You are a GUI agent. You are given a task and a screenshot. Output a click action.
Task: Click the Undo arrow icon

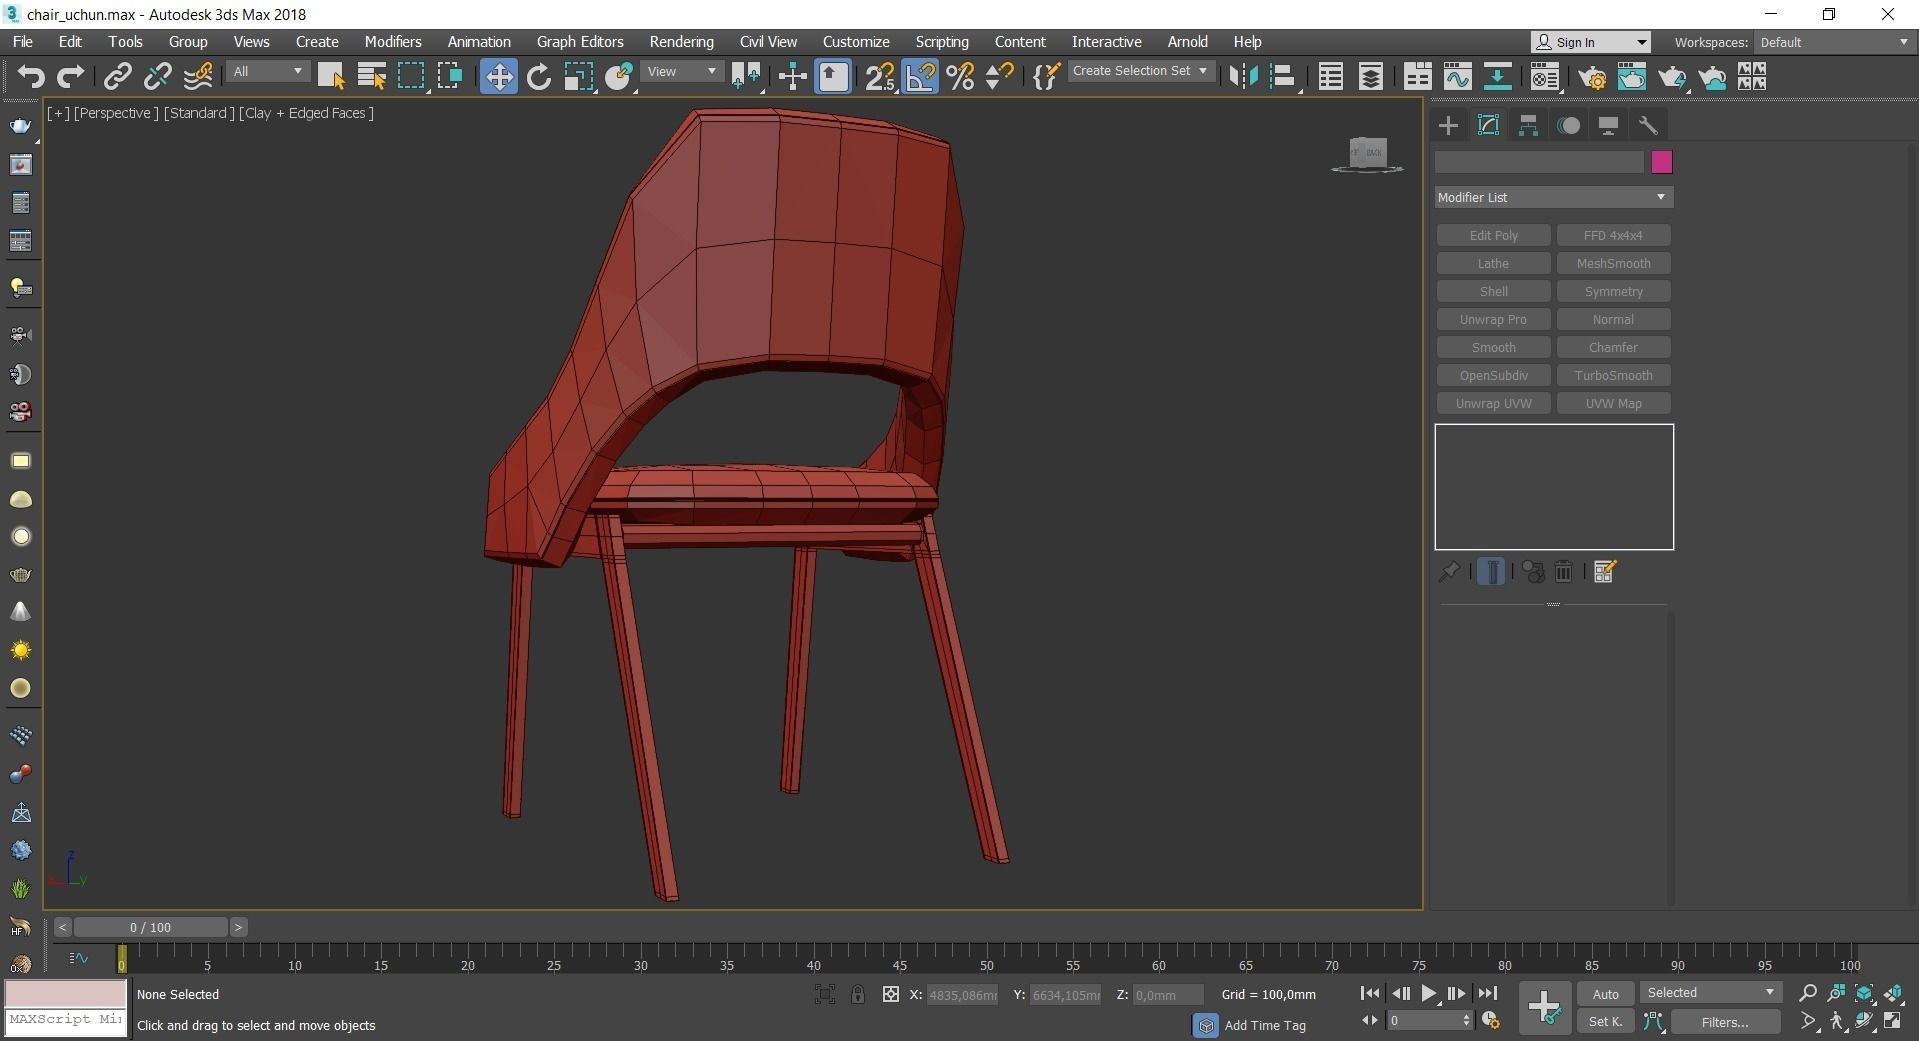[x=31, y=76]
